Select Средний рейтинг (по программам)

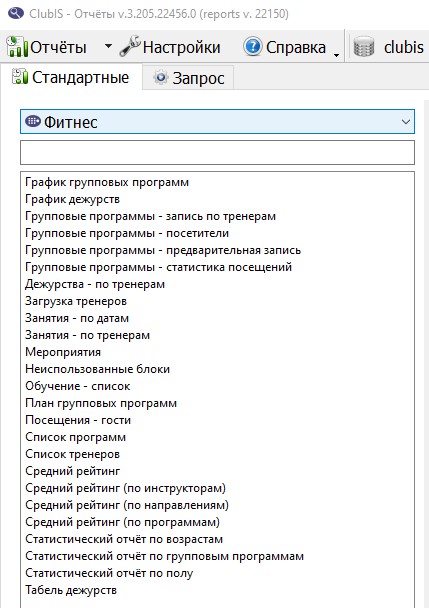[123, 523]
